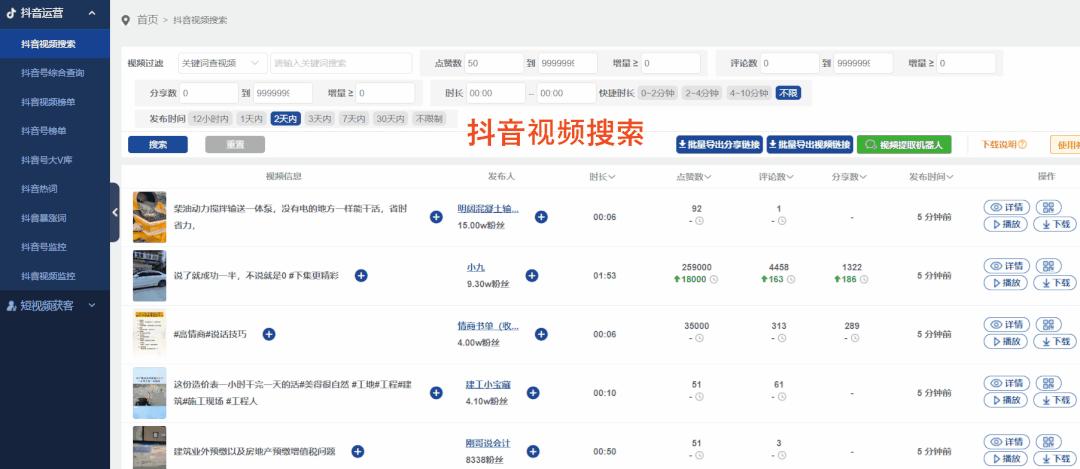Screen dimensions: 1080x469
Task: Open 抖音号综合查询 in the sidebar
Action: pos(52,73)
